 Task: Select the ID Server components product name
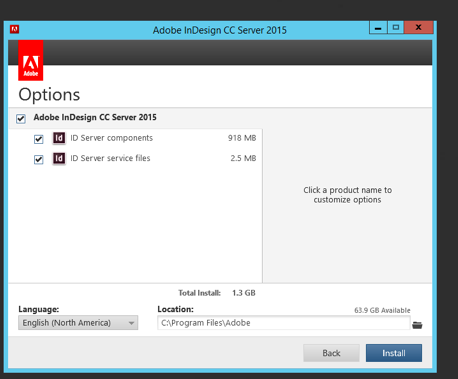111,138
